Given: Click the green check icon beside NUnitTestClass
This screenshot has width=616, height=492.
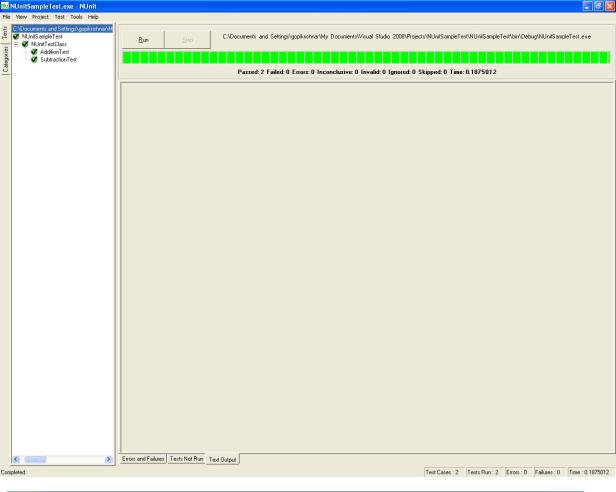Looking at the screenshot, I should [x=25, y=45].
